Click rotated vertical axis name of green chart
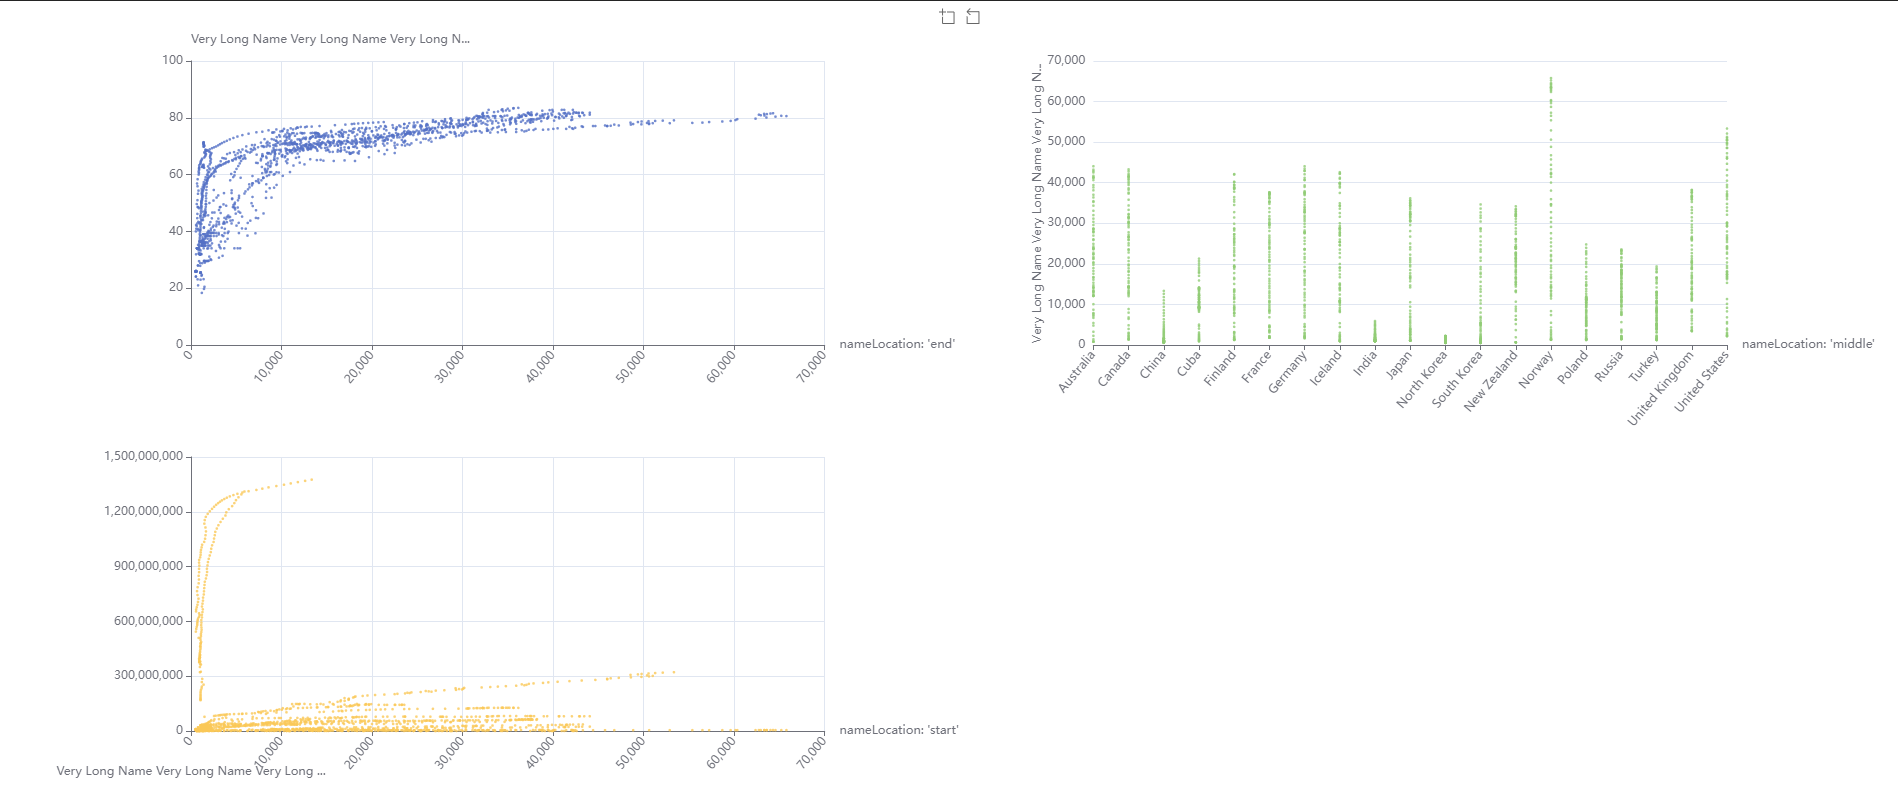 pos(1037,204)
